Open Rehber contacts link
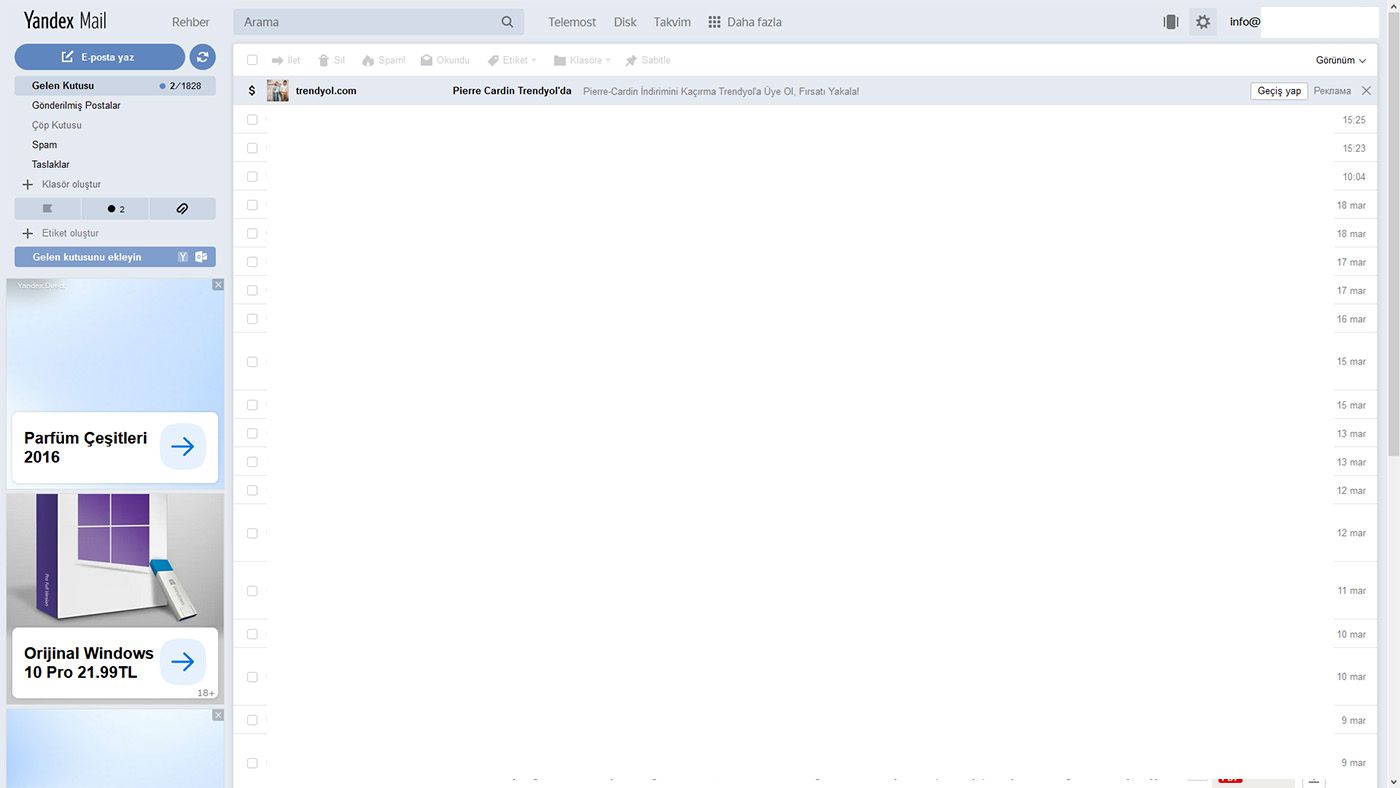 tap(191, 22)
